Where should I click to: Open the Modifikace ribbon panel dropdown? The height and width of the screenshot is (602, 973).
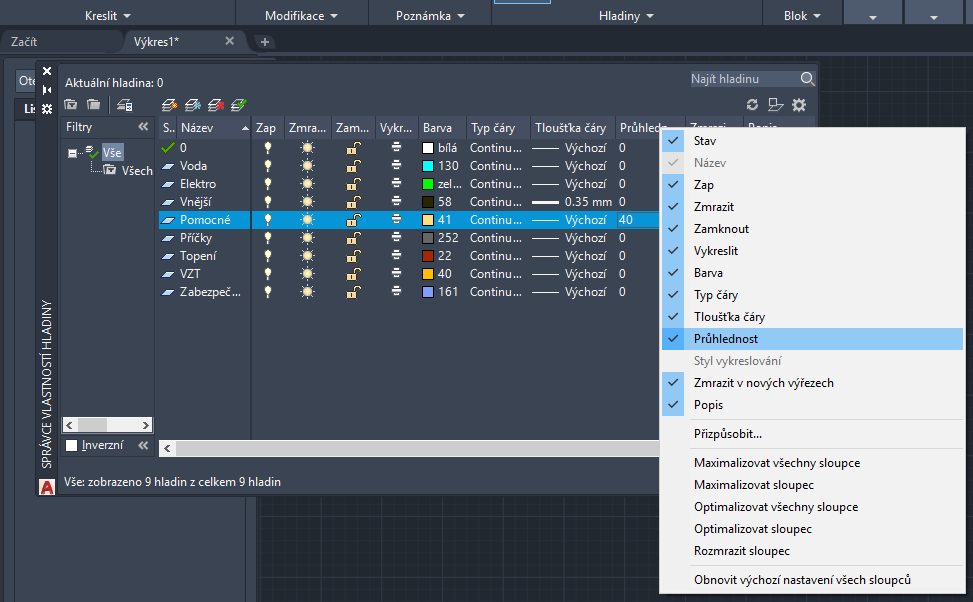click(301, 16)
